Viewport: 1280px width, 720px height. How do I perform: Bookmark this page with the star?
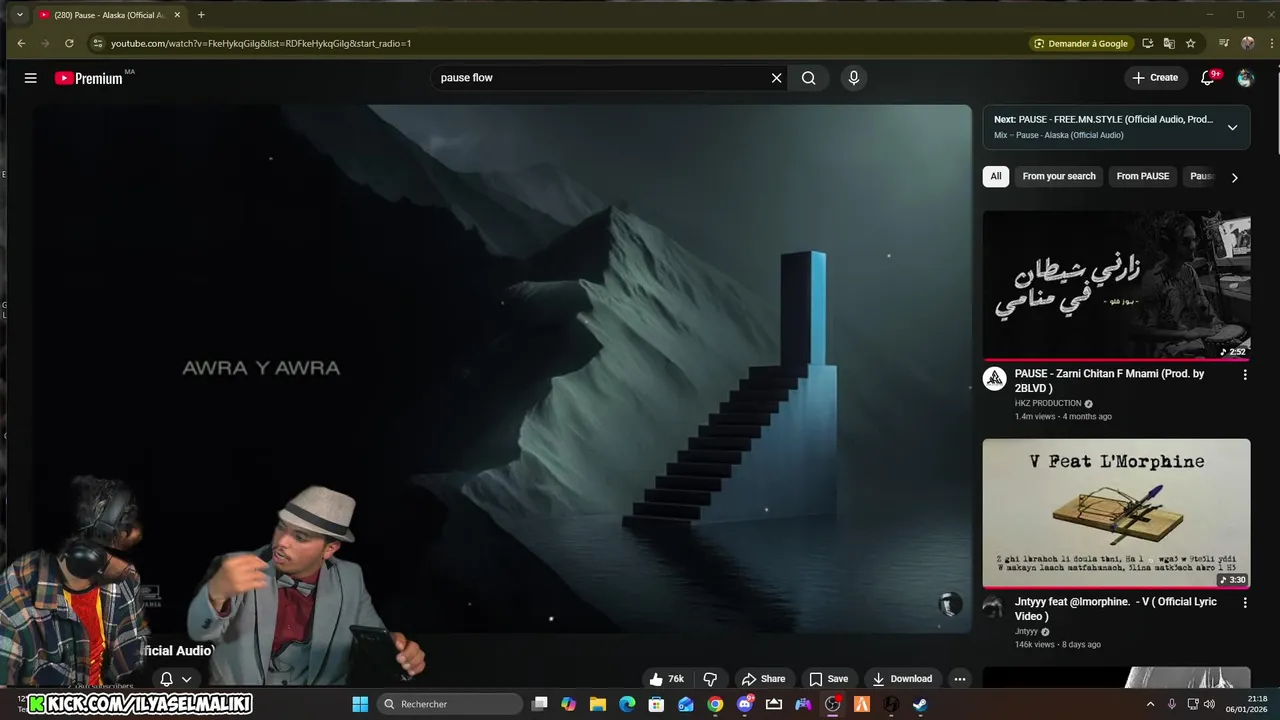click(1190, 43)
